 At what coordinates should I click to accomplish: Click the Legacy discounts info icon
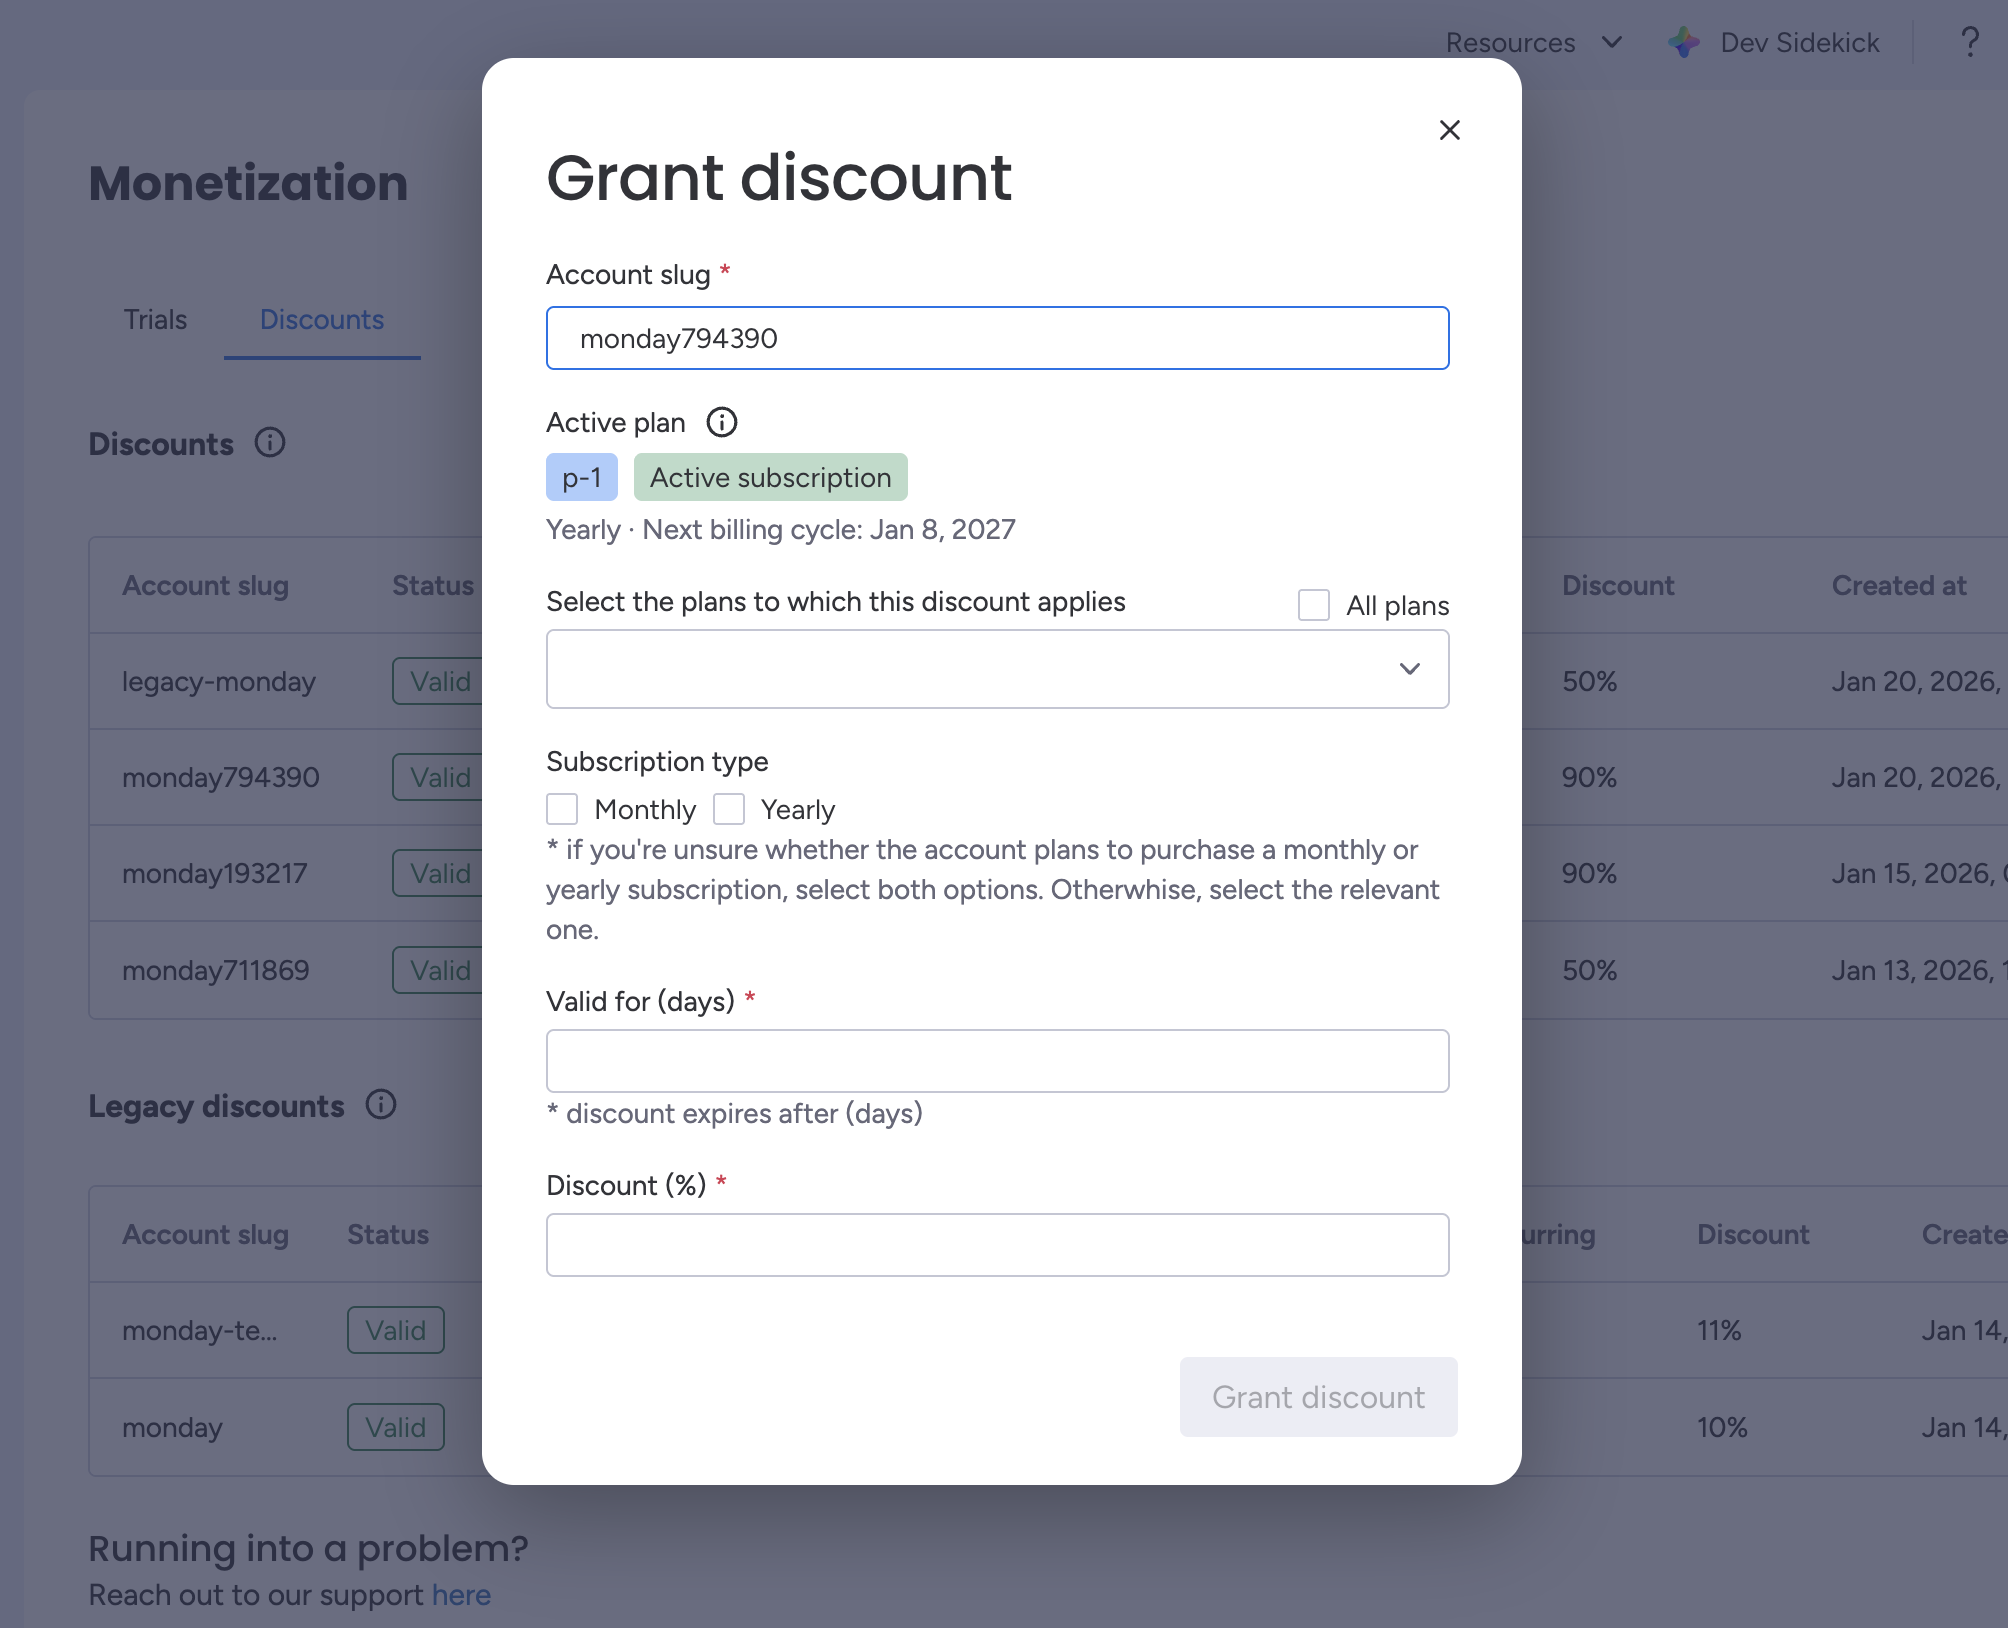[x=380, y=1106]
